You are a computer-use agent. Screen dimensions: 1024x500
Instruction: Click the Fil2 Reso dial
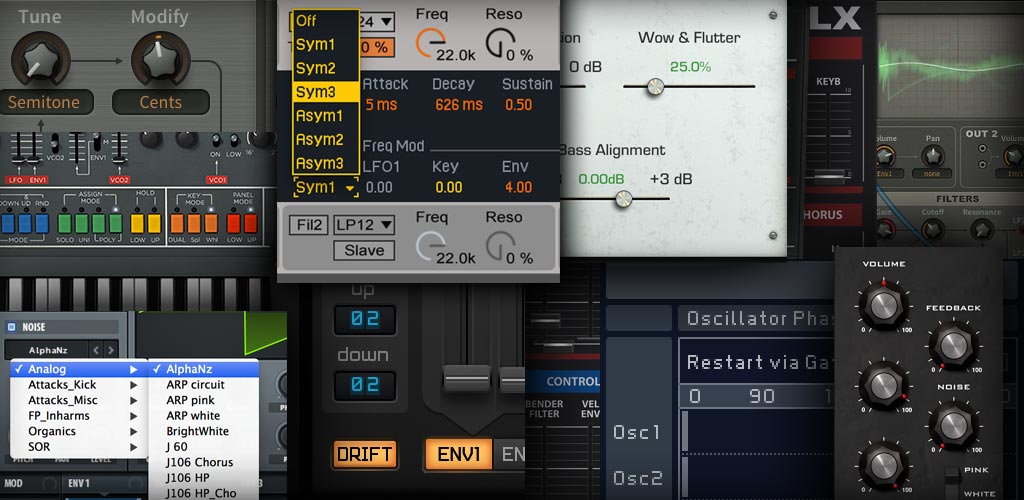click(x=501, y=245)
